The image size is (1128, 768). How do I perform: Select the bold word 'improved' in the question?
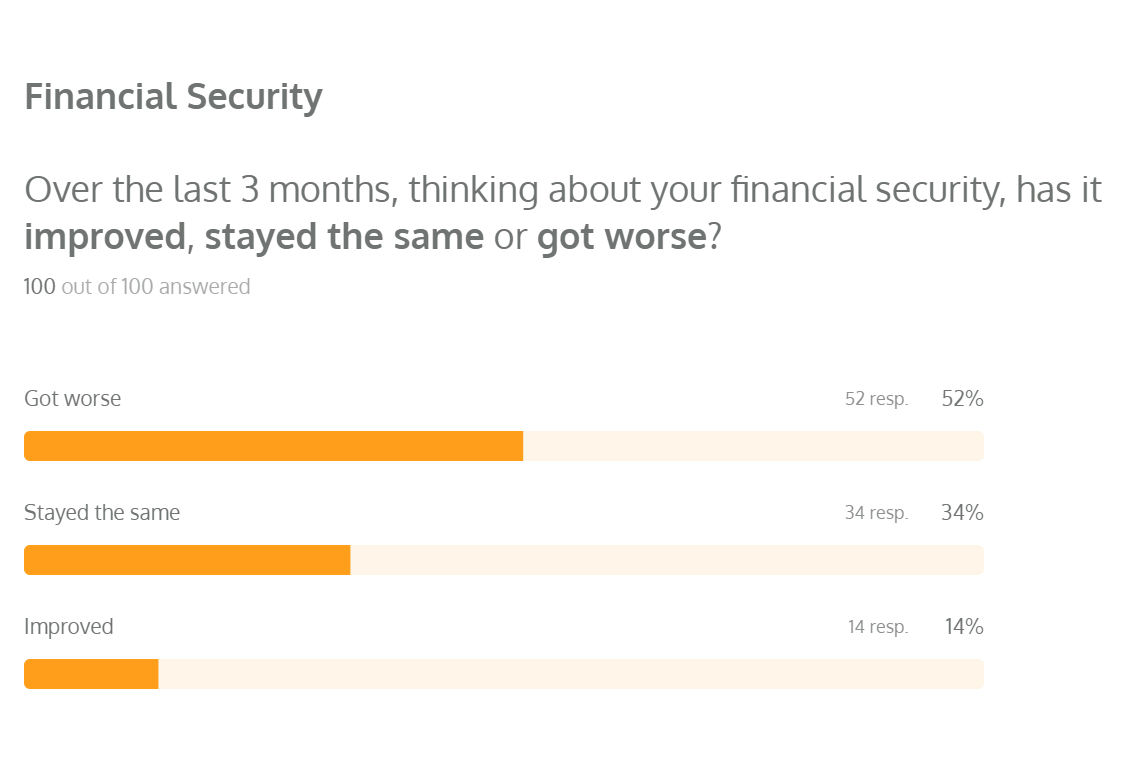[x=105, y=239]
